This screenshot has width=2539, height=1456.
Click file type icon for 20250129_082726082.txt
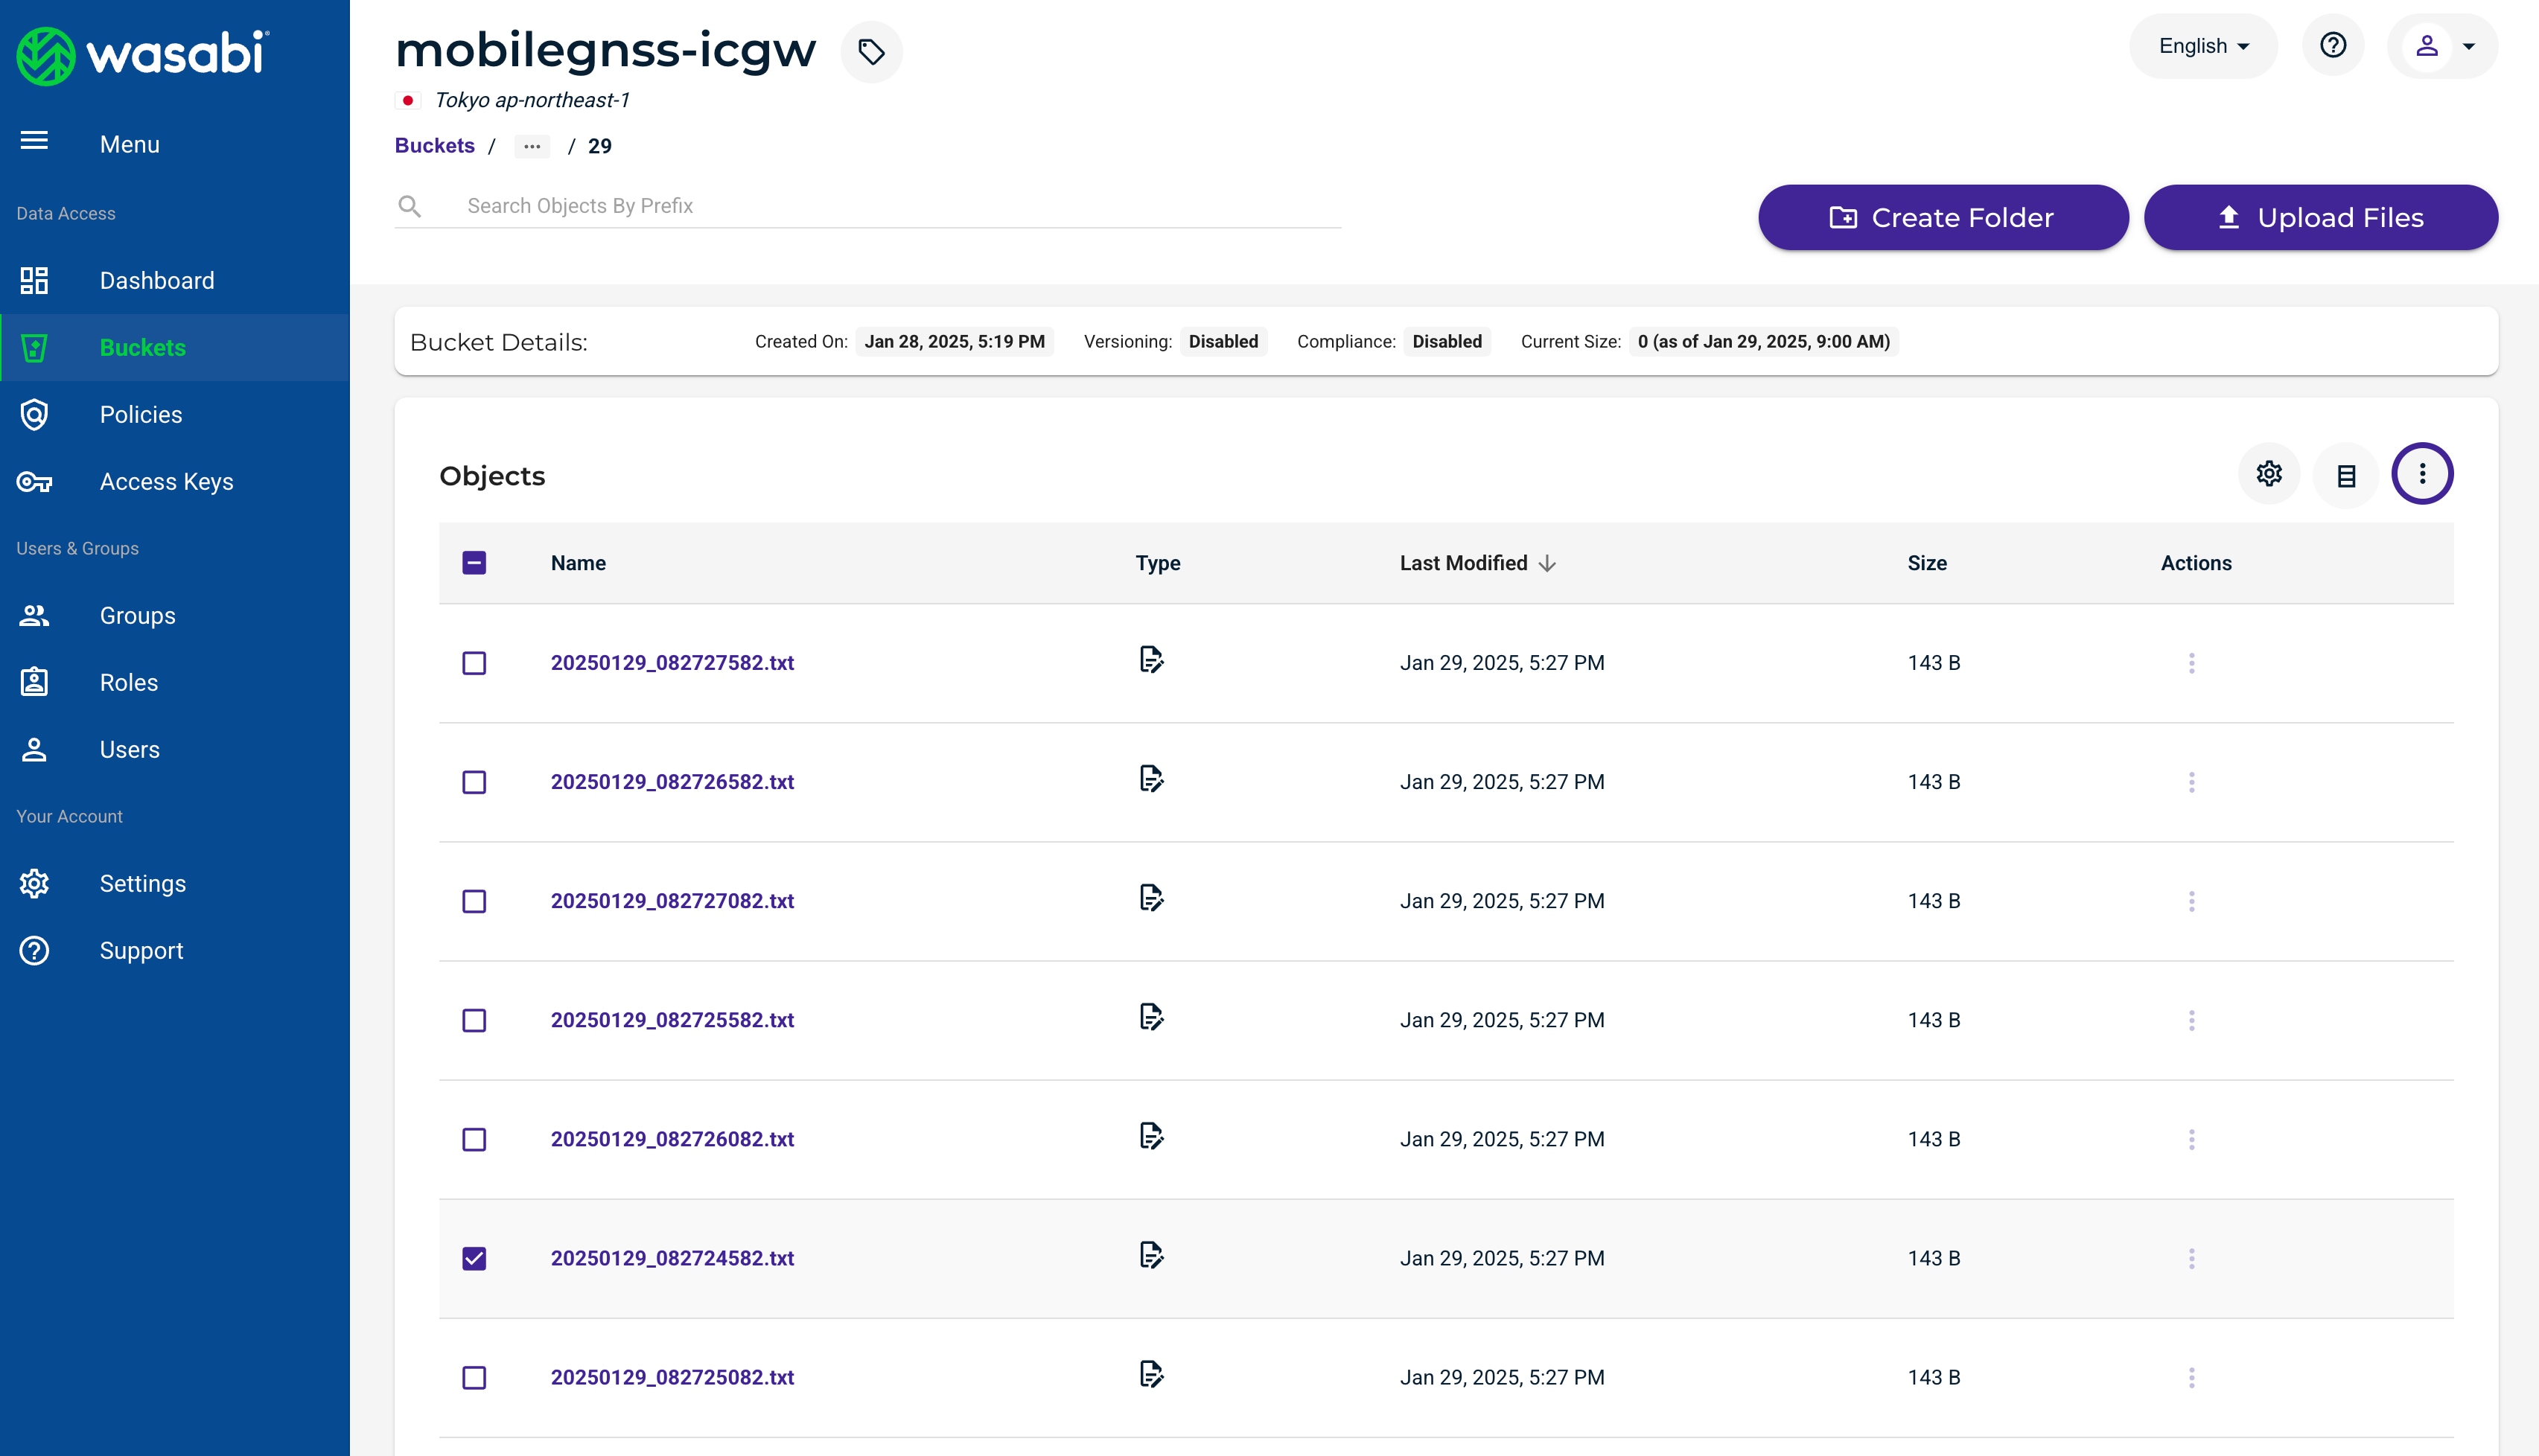[x=1151, y=1136]
